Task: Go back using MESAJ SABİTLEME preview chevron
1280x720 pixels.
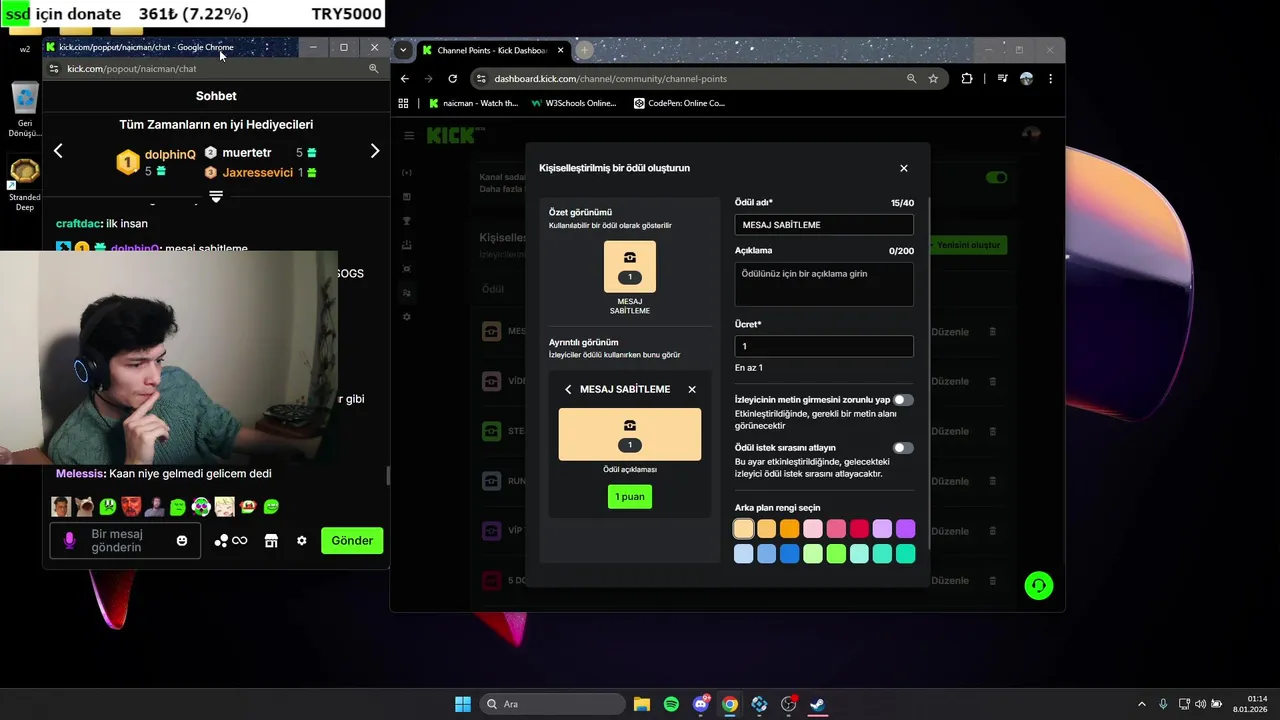Action: (568, 389)
